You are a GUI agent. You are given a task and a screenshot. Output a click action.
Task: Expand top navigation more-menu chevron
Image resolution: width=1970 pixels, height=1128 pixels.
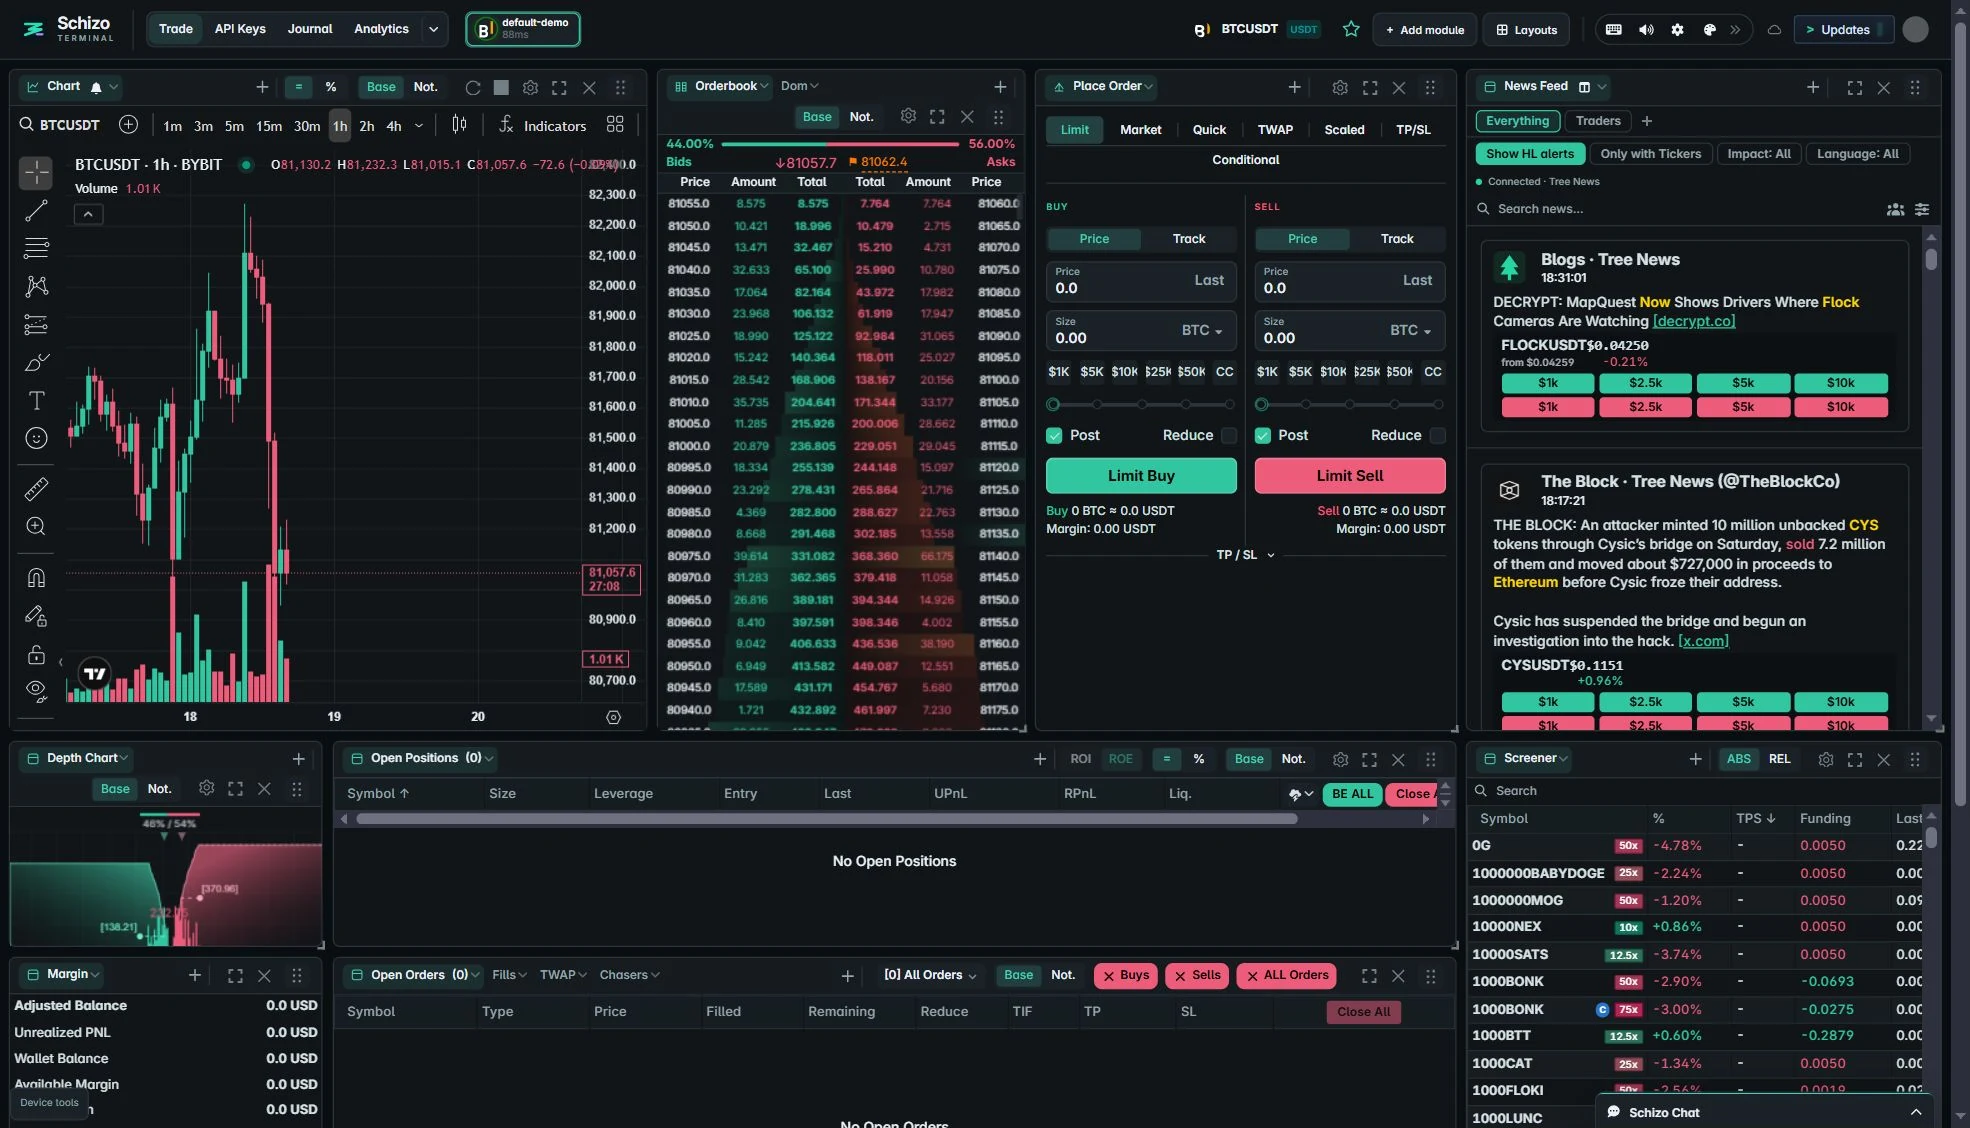coord(433,29)
